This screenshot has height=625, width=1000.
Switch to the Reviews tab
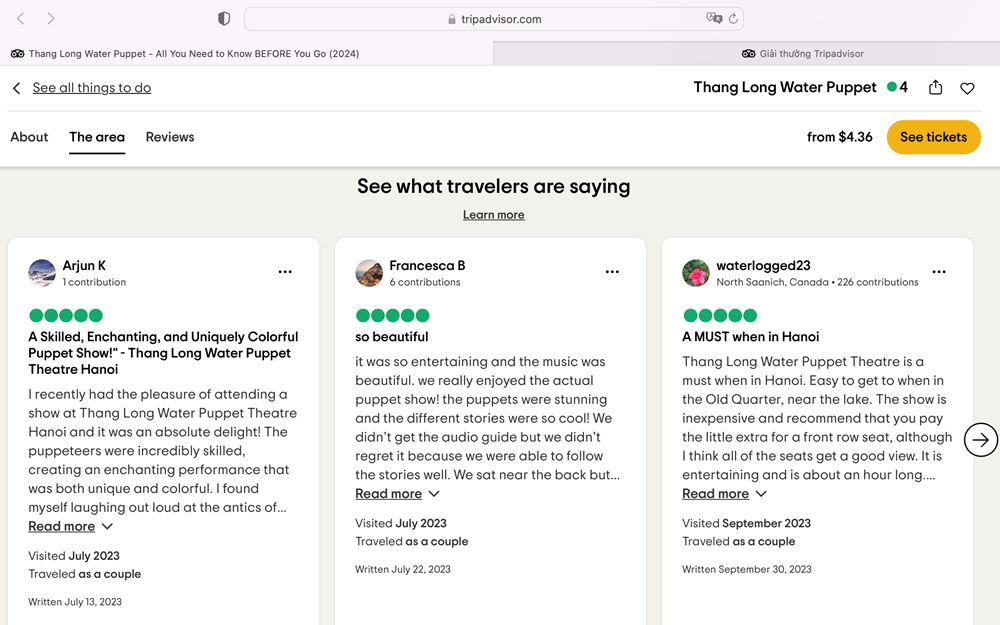[170, 137]
